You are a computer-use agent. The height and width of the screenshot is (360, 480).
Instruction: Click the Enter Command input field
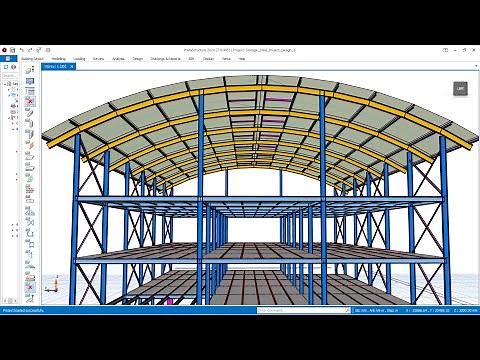coord(301,310)
